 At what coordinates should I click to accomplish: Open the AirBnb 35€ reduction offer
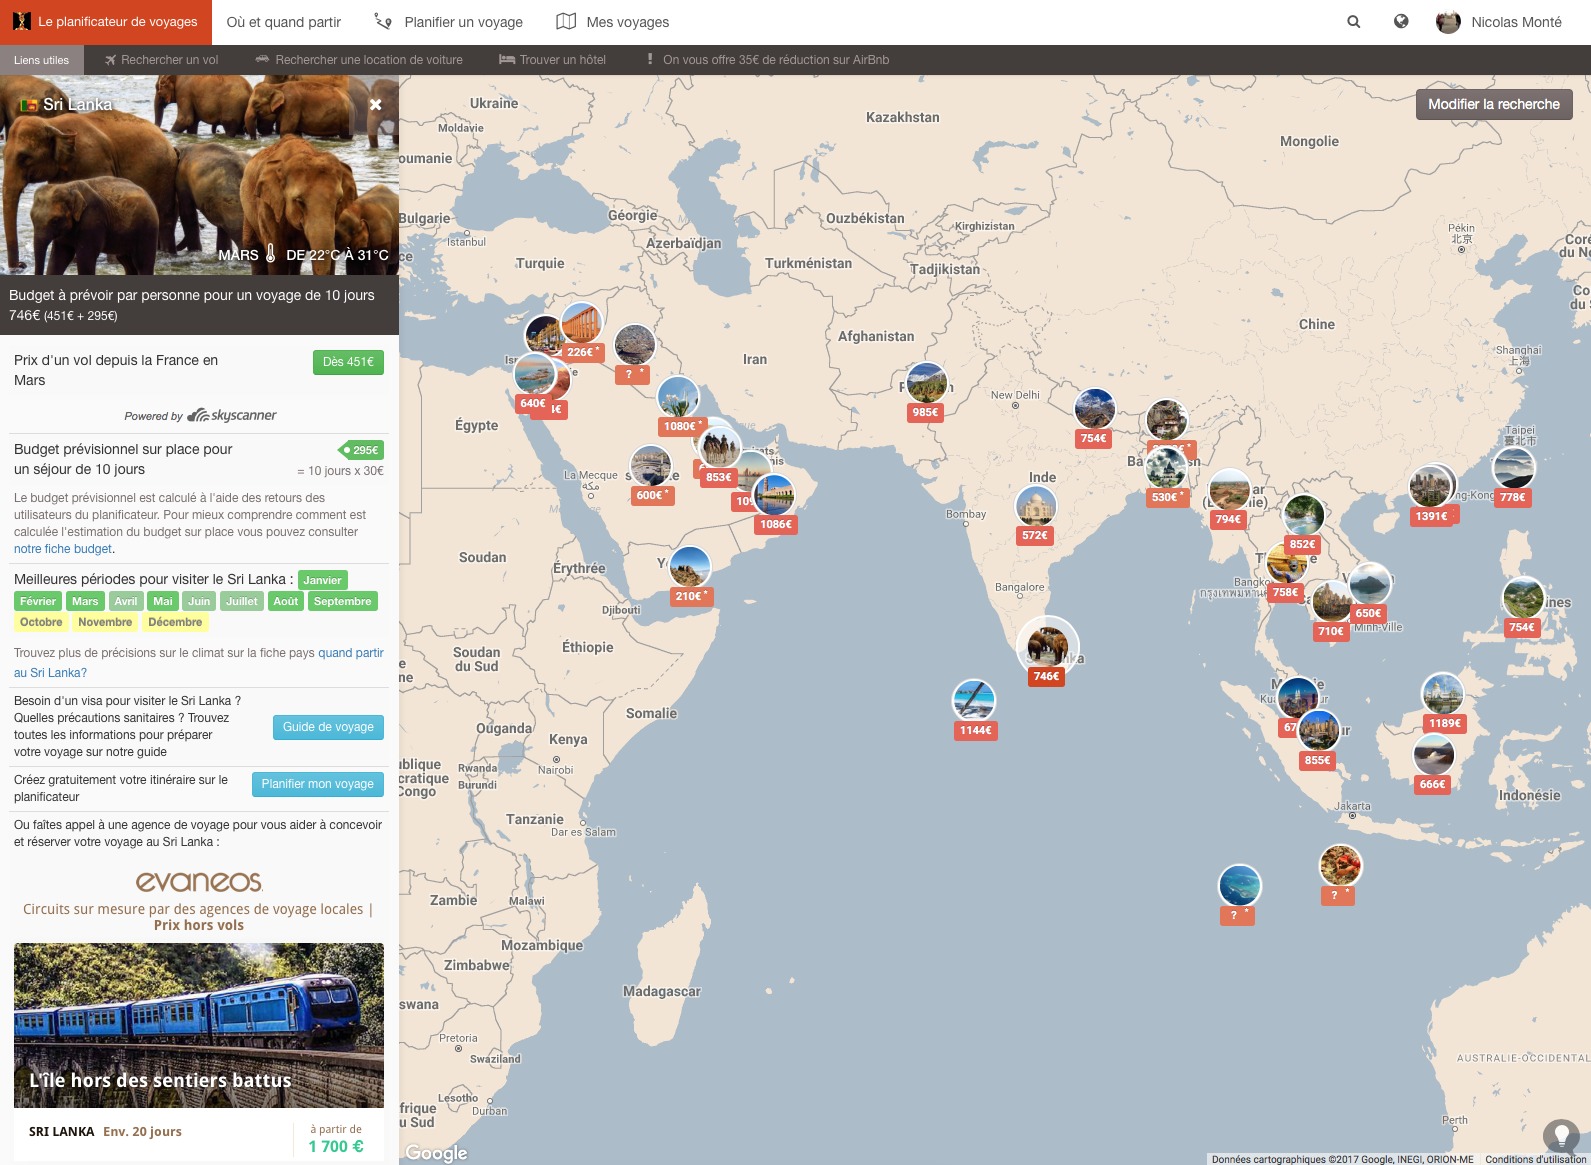(768, 60)
